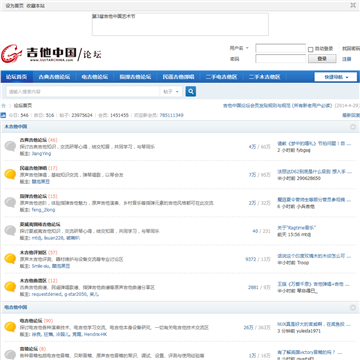360x360 pixels.
Task: Click 收藏本站 bookmark site link
Action: coord(36,6)
